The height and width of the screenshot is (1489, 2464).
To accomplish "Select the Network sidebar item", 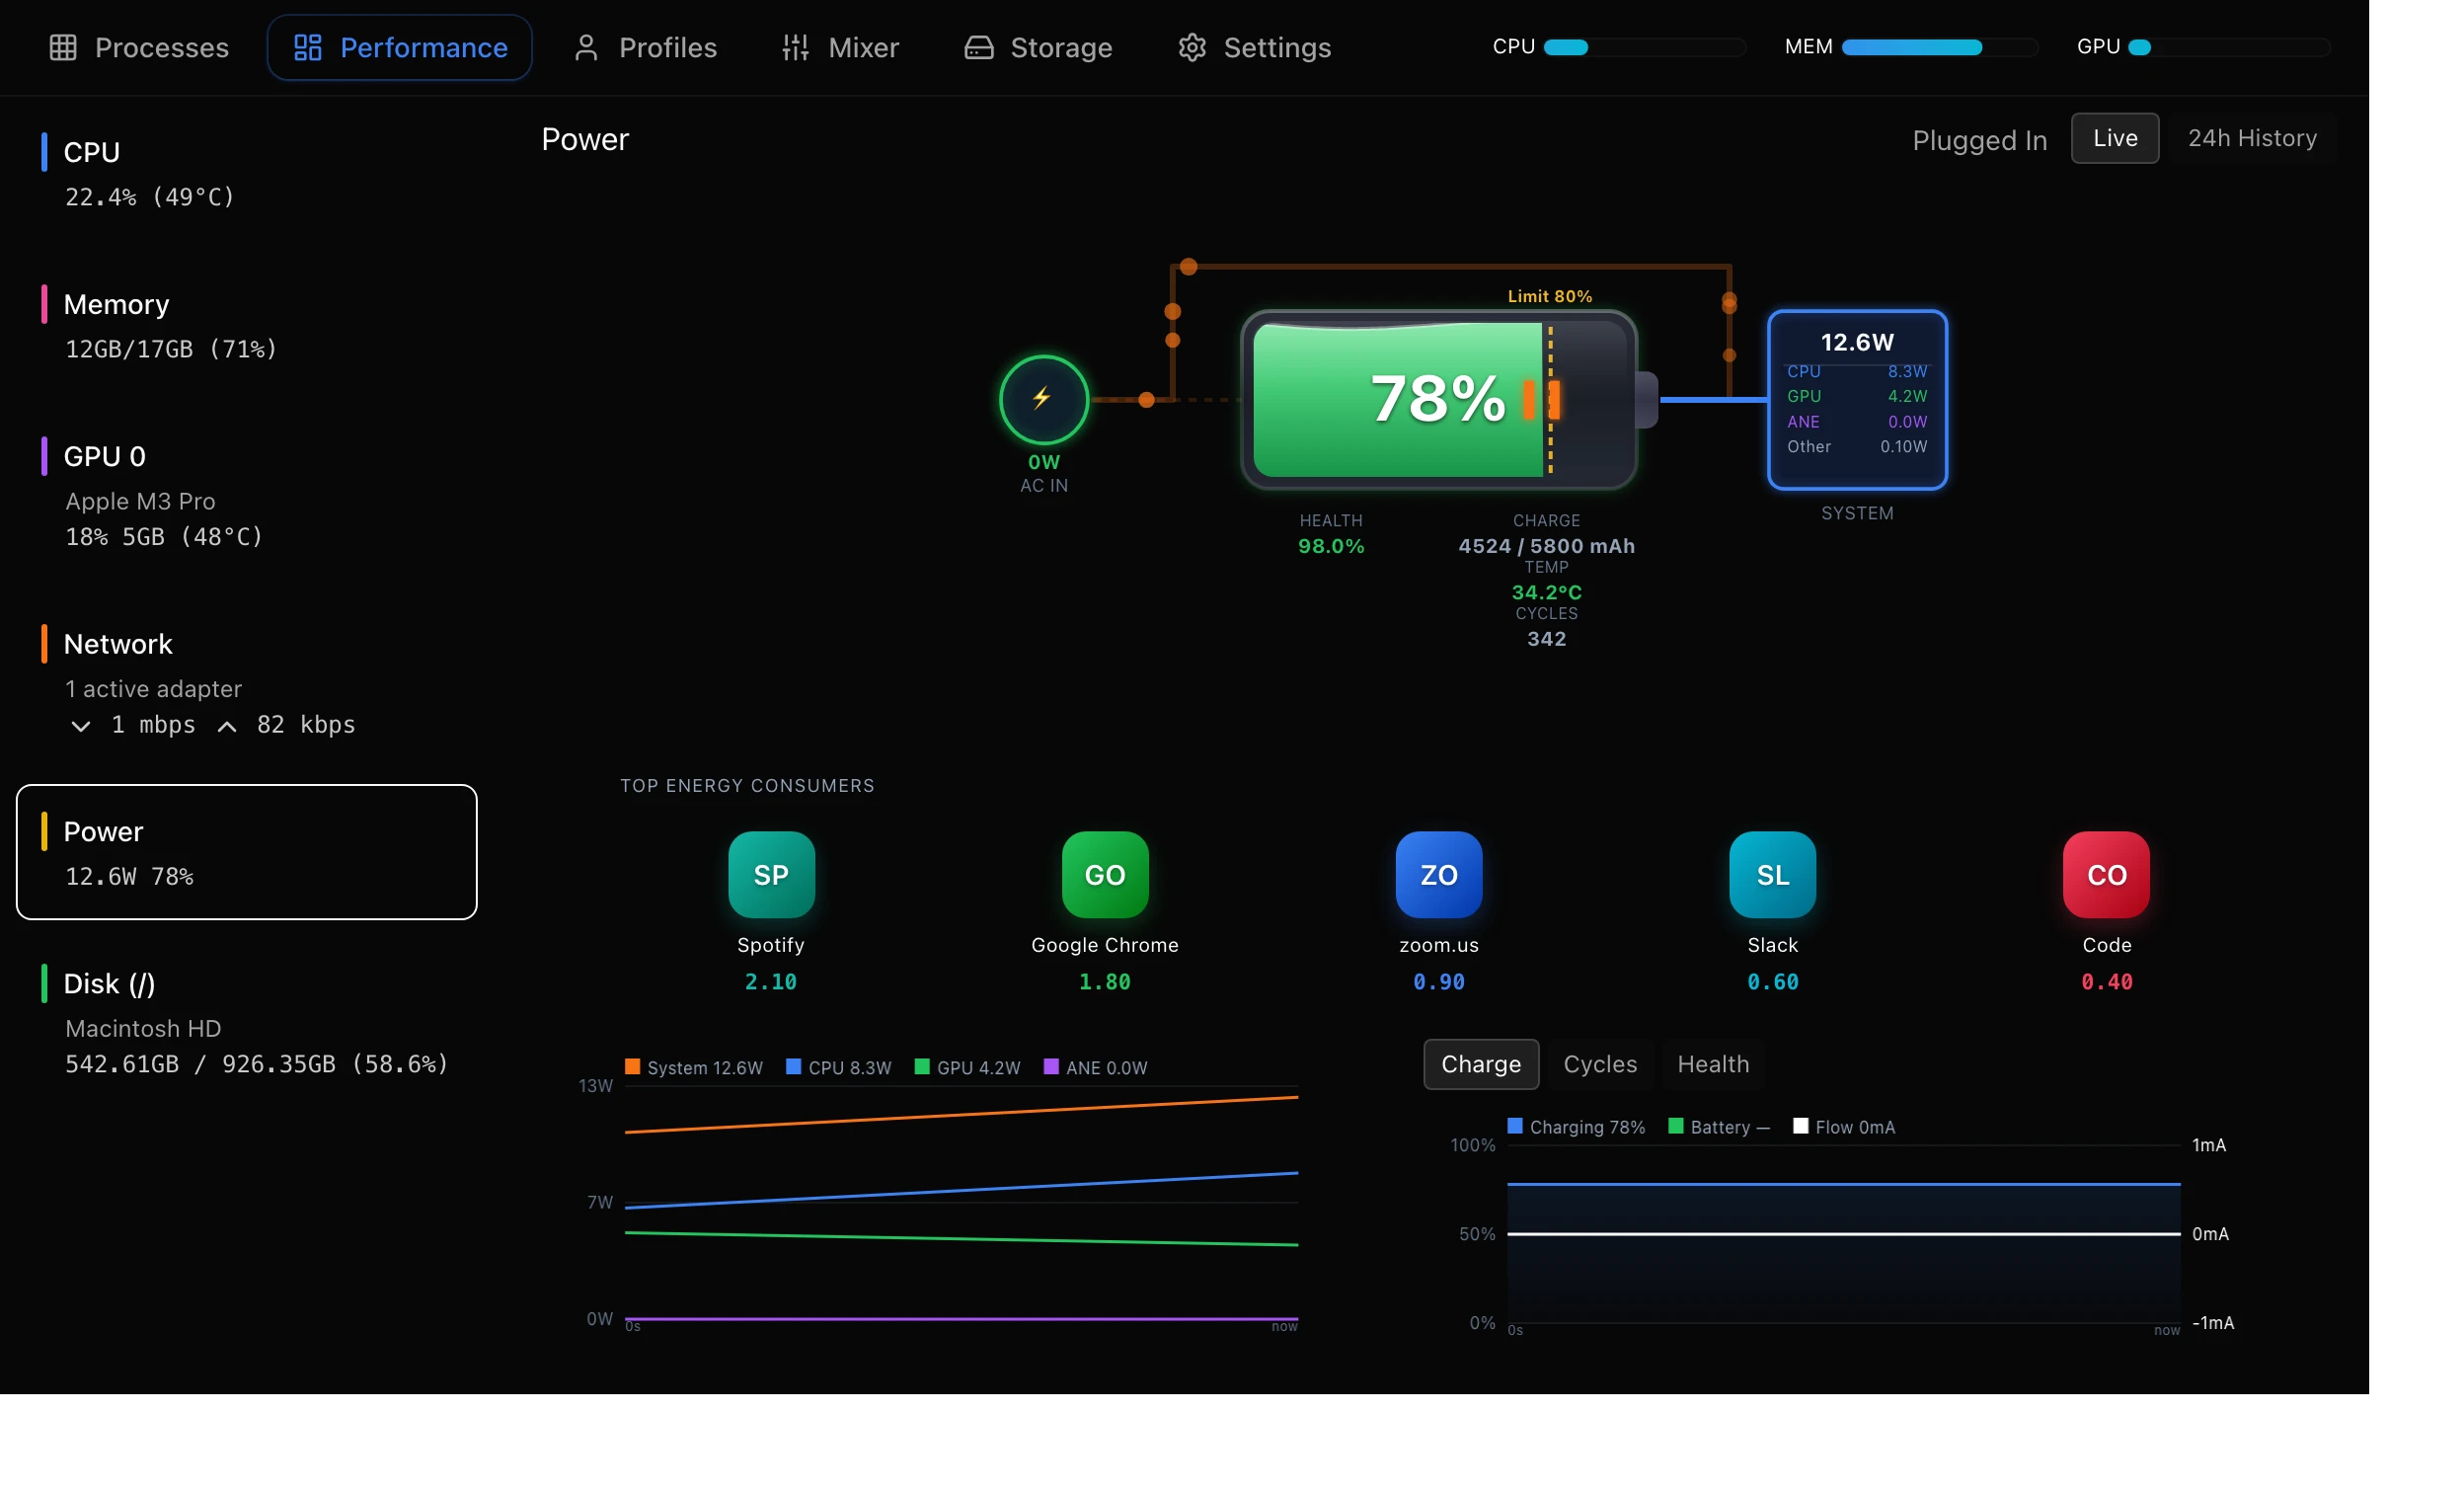I will point(246,683).
